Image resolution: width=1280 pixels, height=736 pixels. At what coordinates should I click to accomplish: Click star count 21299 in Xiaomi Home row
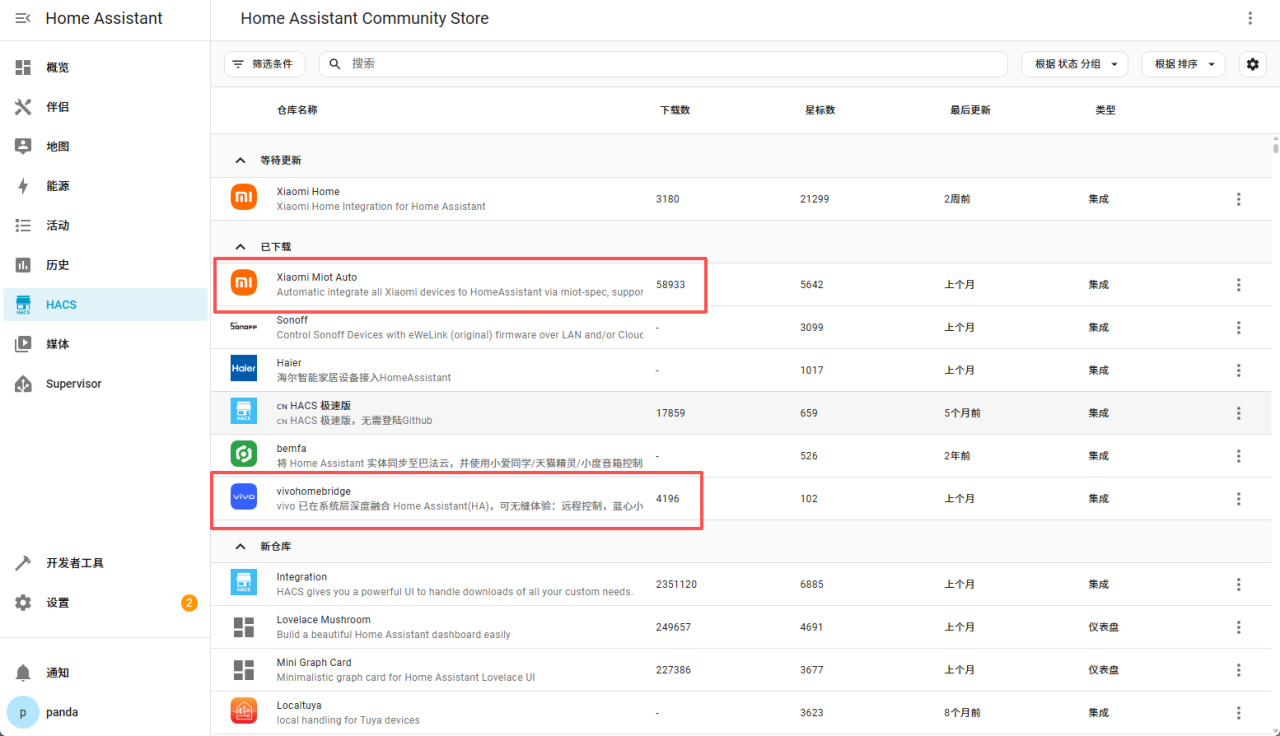click(x=815, y=199)
